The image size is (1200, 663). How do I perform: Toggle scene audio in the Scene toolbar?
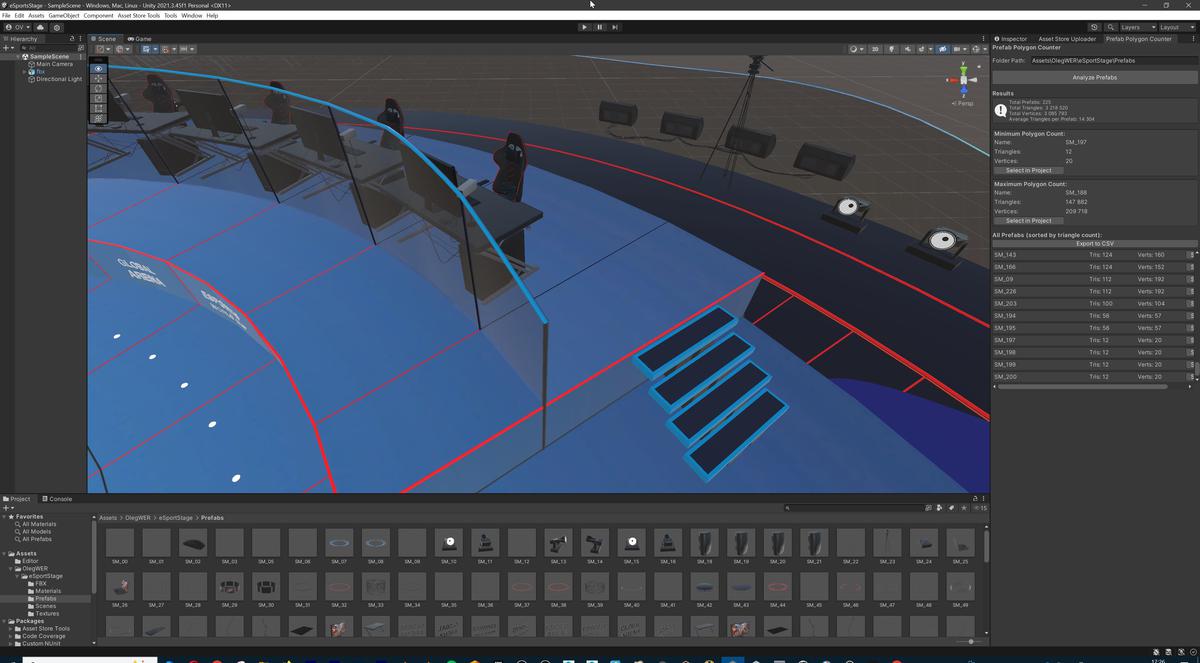[908, 48]
